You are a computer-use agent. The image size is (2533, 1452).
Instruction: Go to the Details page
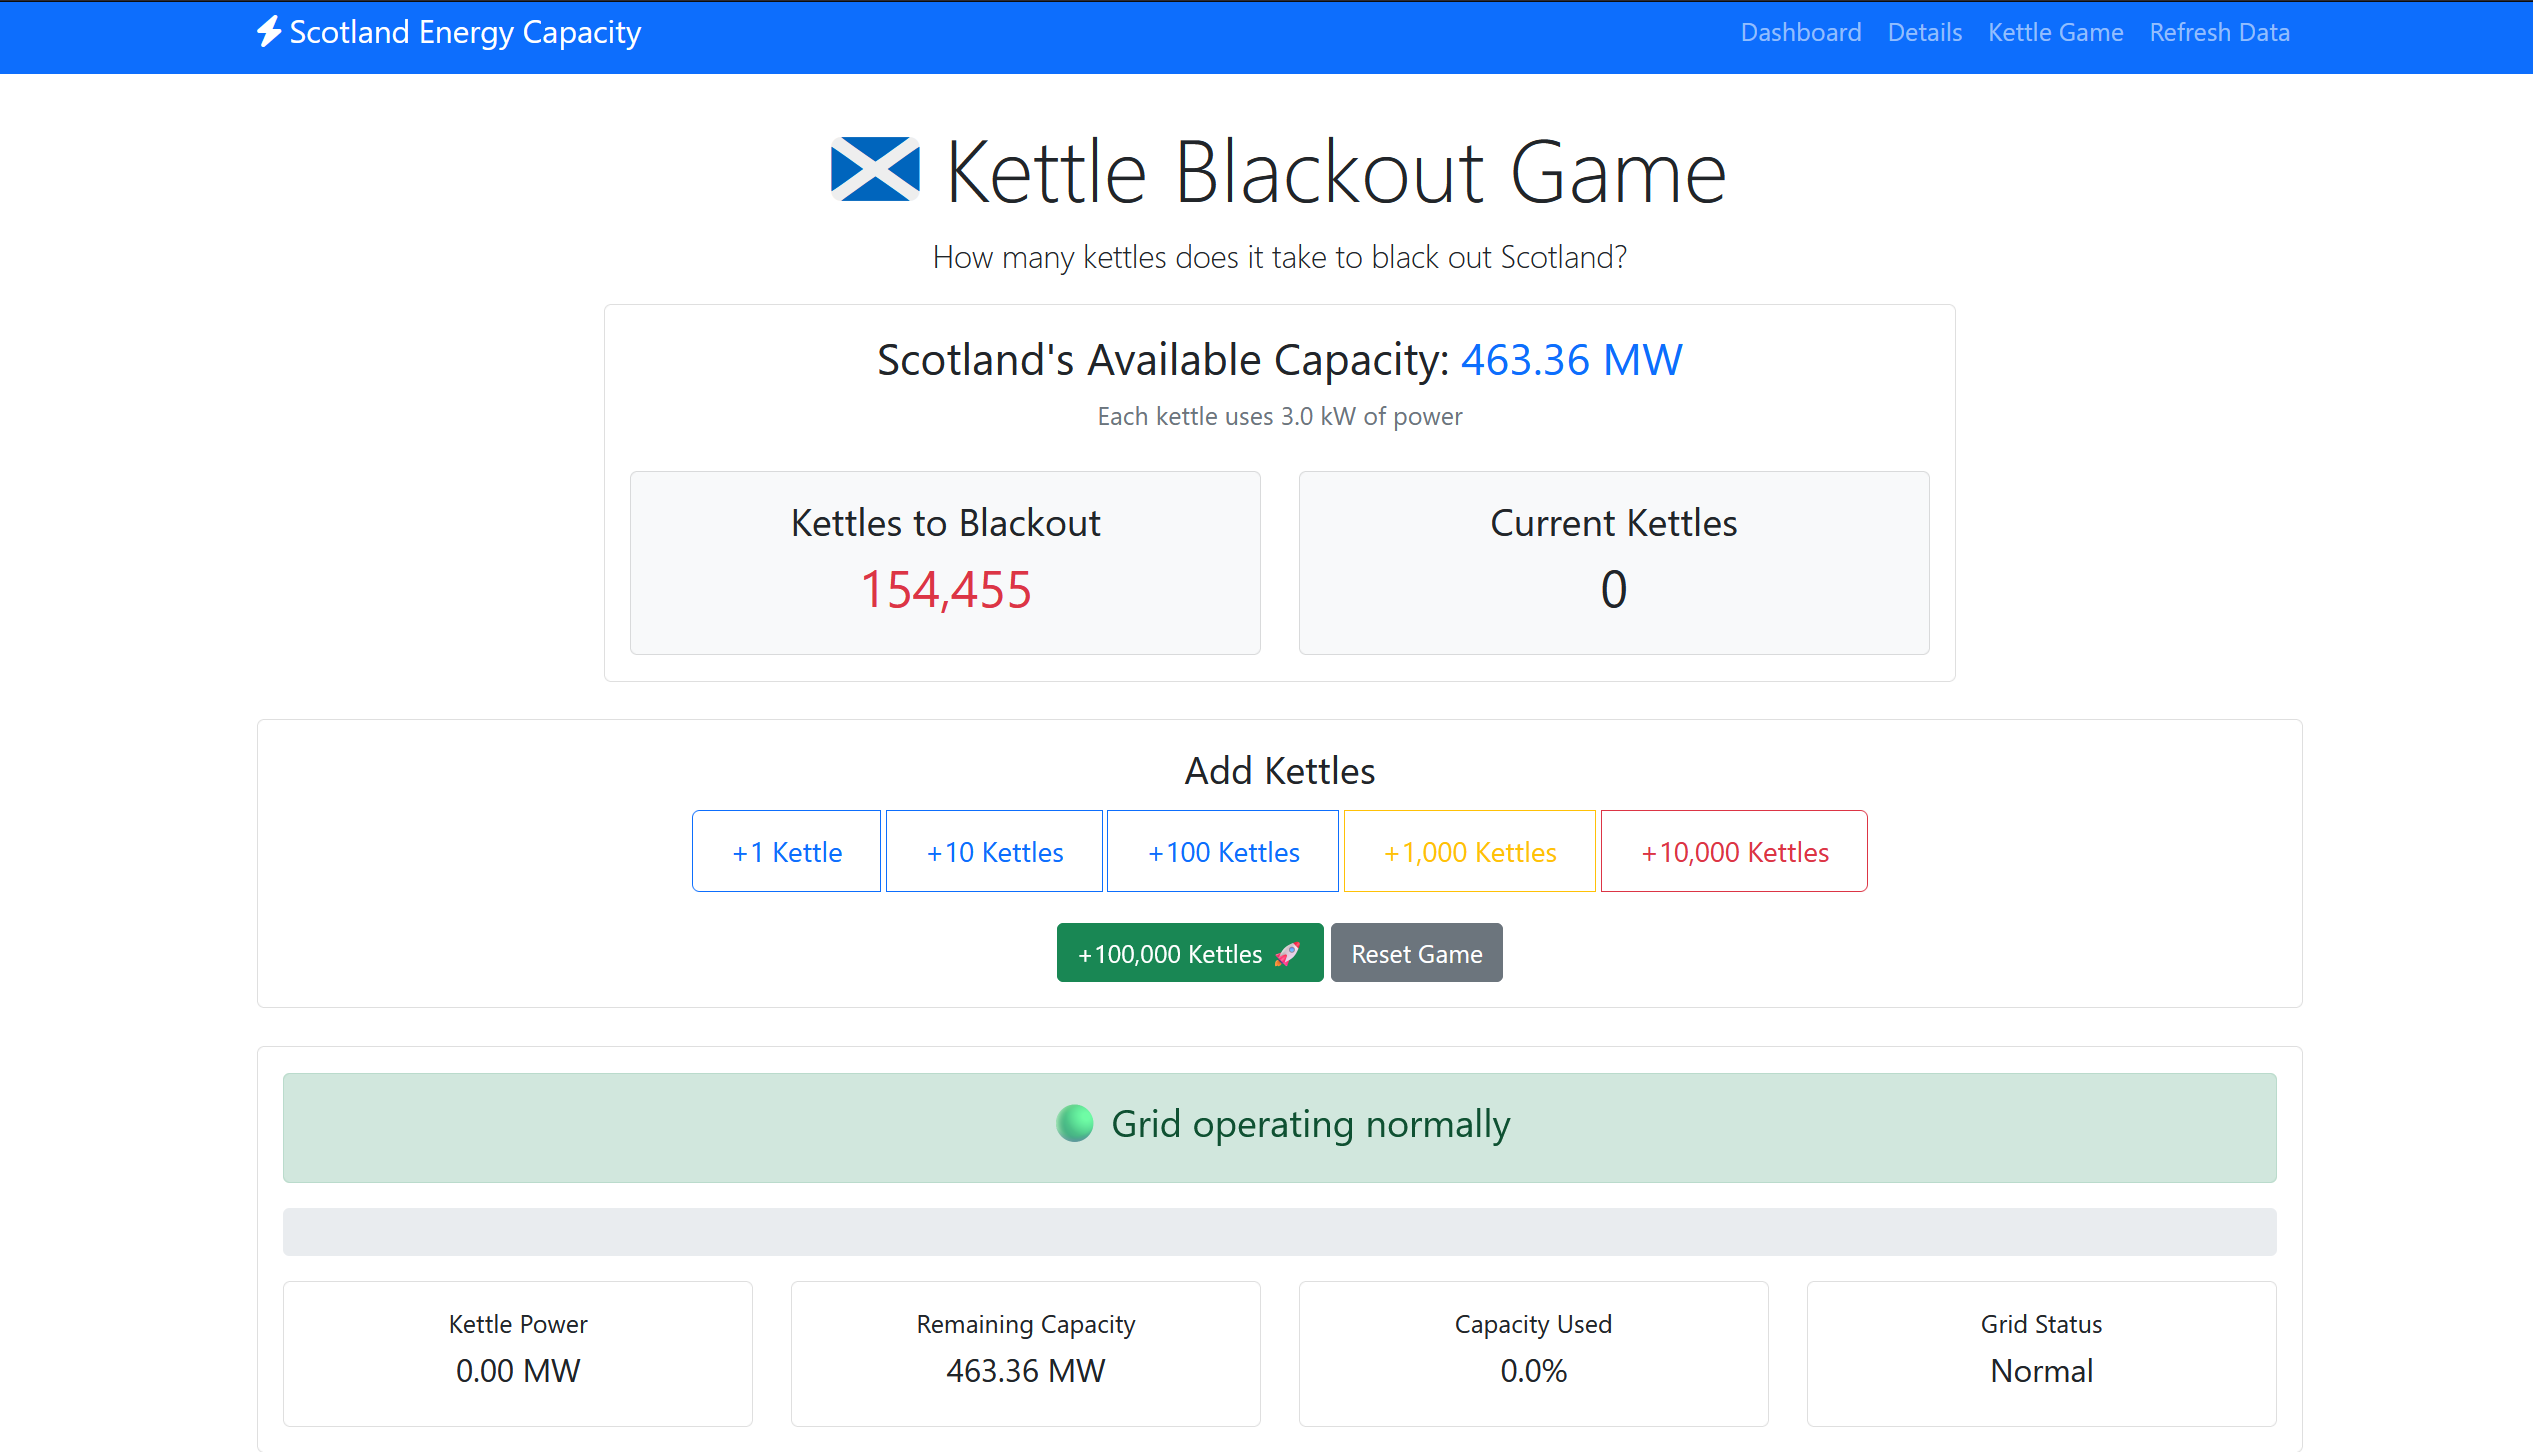[x=1924, y=32]
